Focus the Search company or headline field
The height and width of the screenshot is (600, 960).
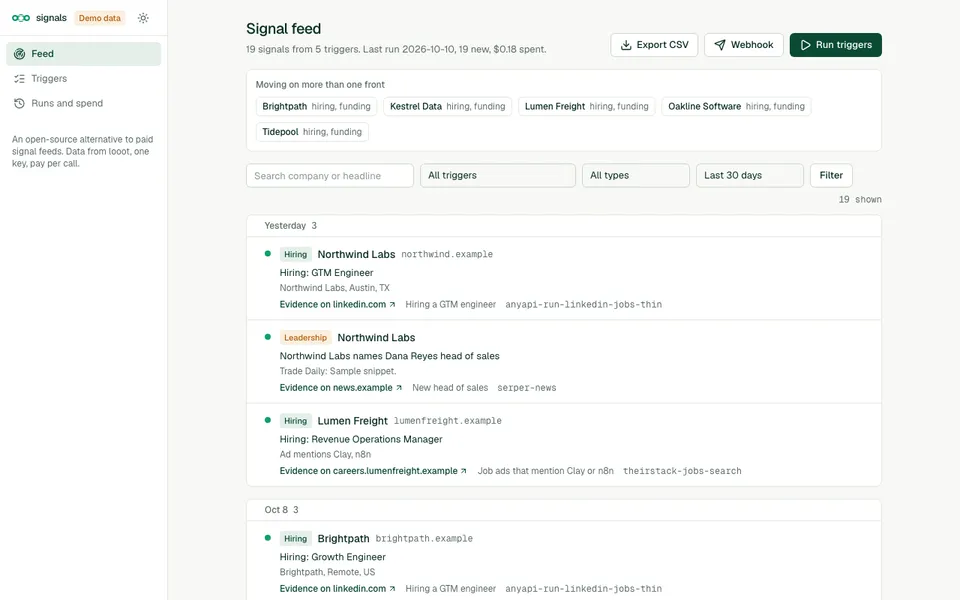(x=329, y=176)
